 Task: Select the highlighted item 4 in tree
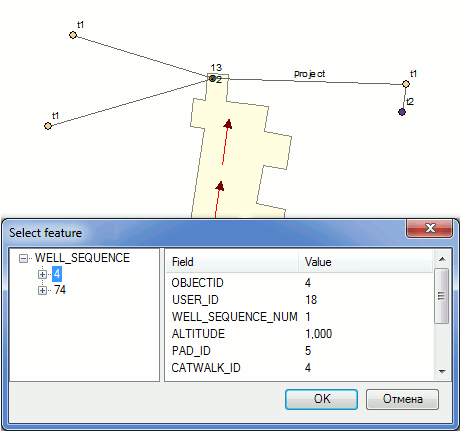tap(57, 274)
